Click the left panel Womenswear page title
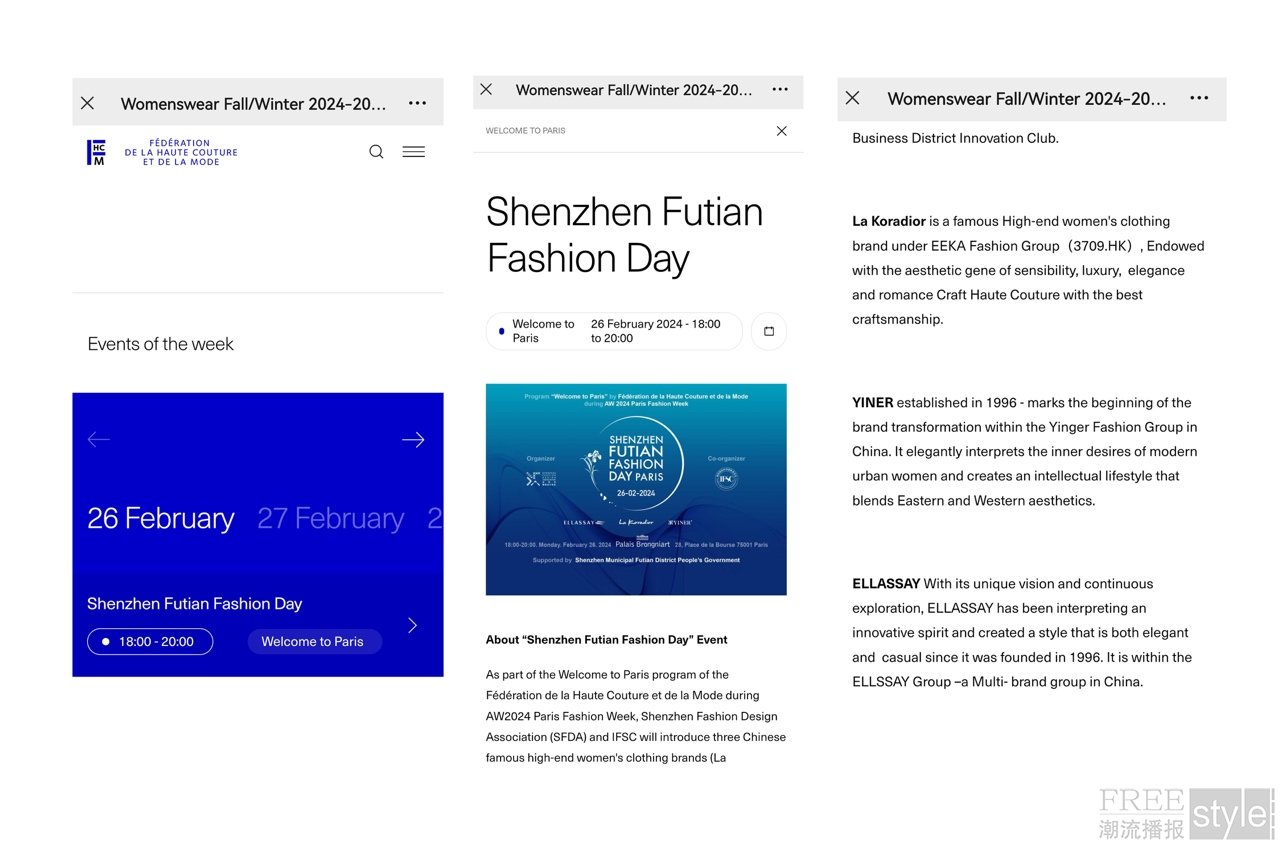This screenshot has height=853, width=1281. point(253,104)
